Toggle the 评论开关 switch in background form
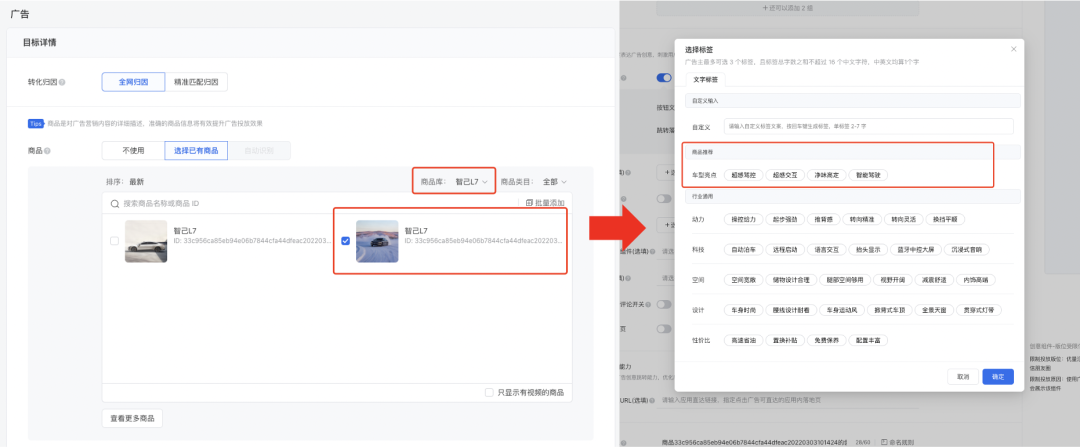The image size is (1080, 448). (x=664, y=304)
